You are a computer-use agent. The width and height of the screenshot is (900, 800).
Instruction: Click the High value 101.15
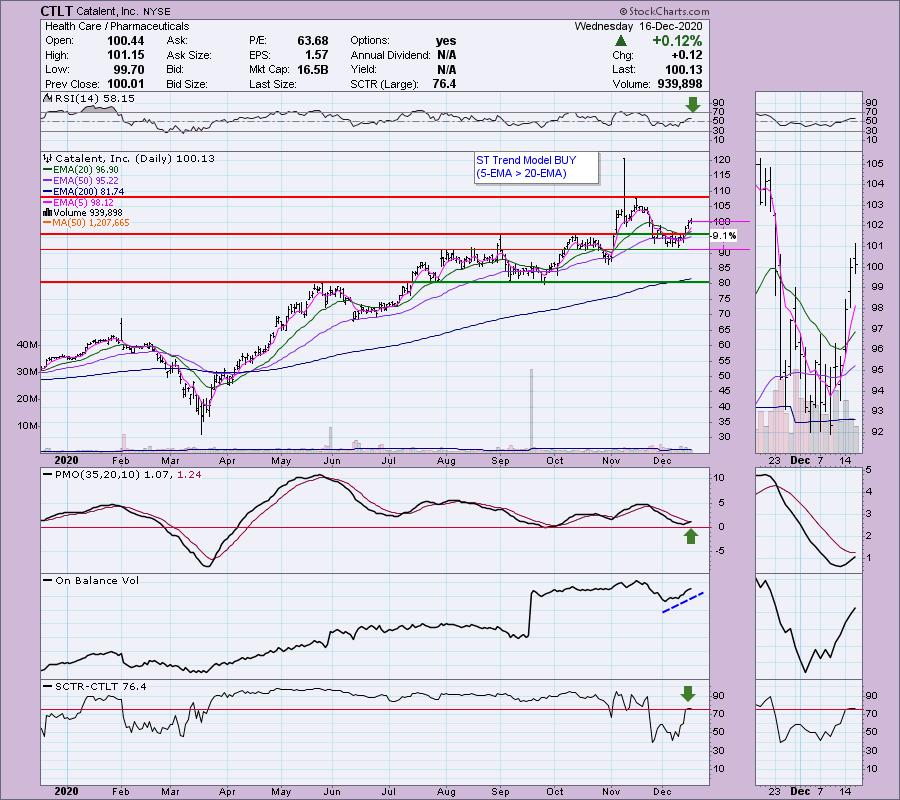coord(126,55)
